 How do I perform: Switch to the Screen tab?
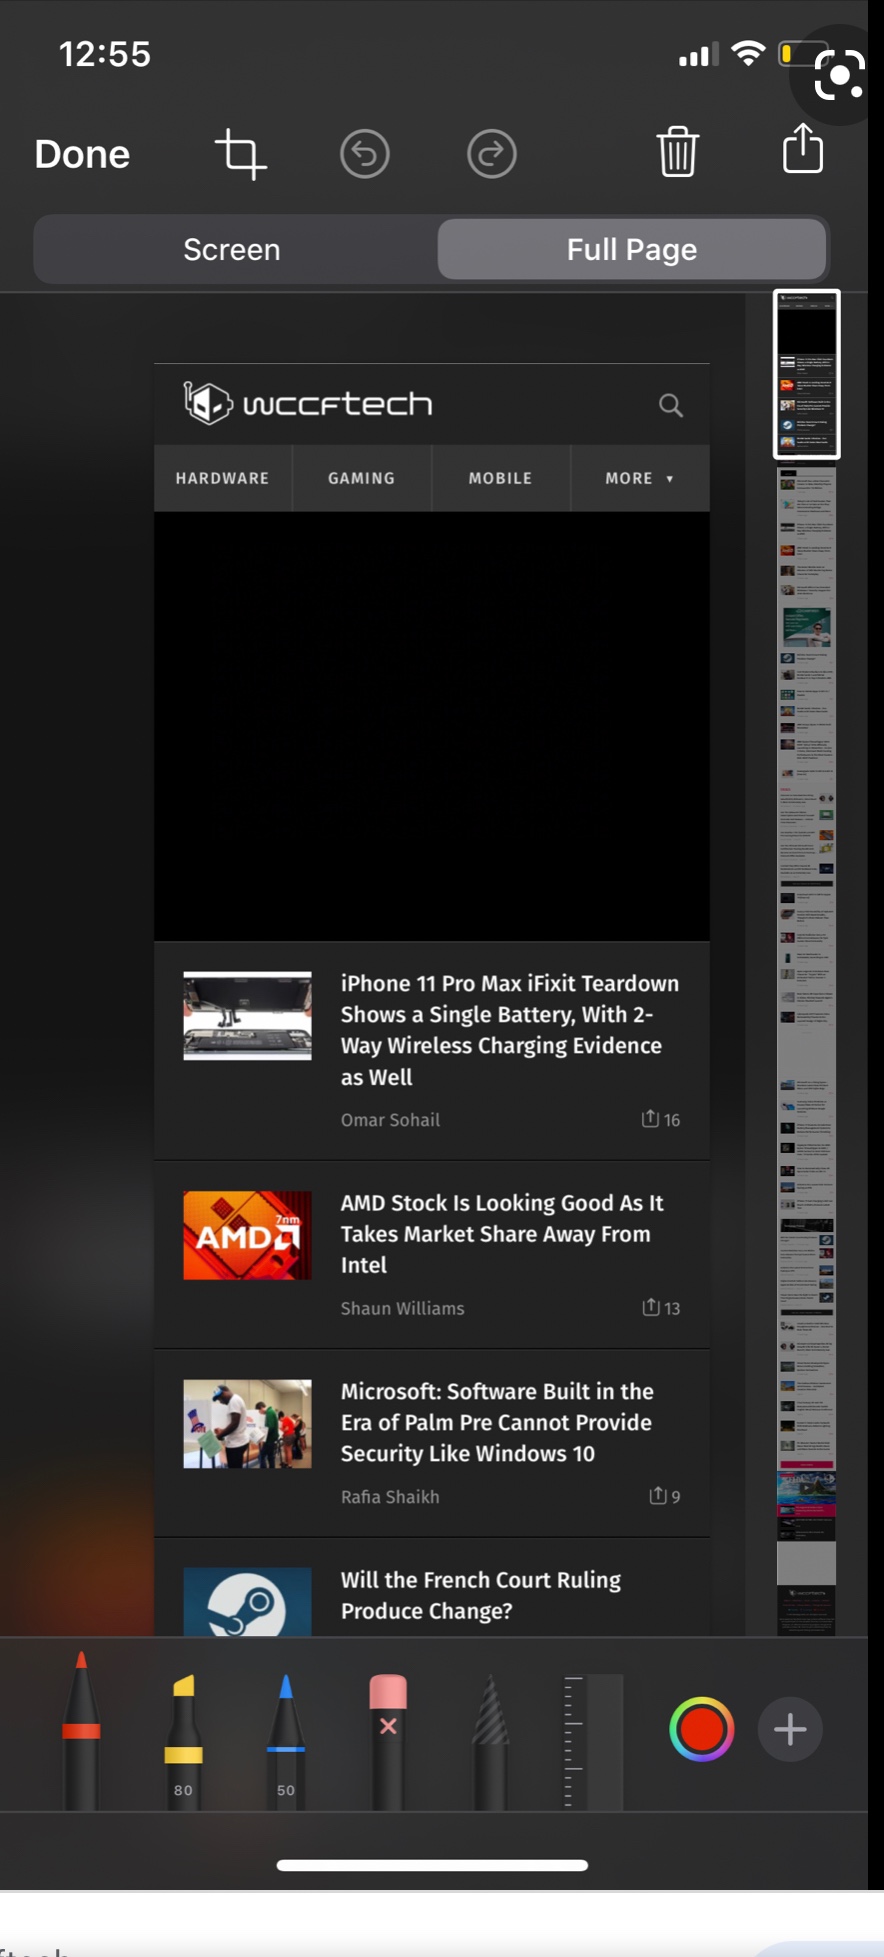tap(232, 249)
